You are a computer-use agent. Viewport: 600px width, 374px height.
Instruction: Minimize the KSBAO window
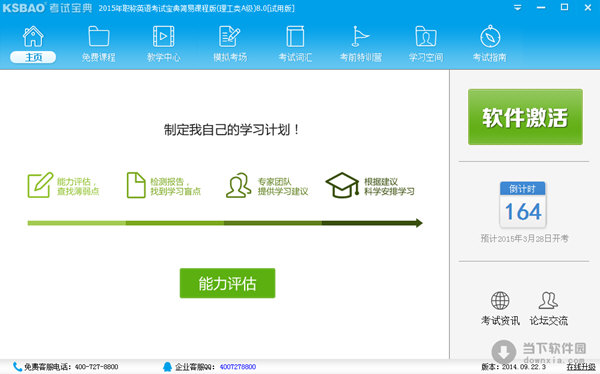(x=541, y=7)
